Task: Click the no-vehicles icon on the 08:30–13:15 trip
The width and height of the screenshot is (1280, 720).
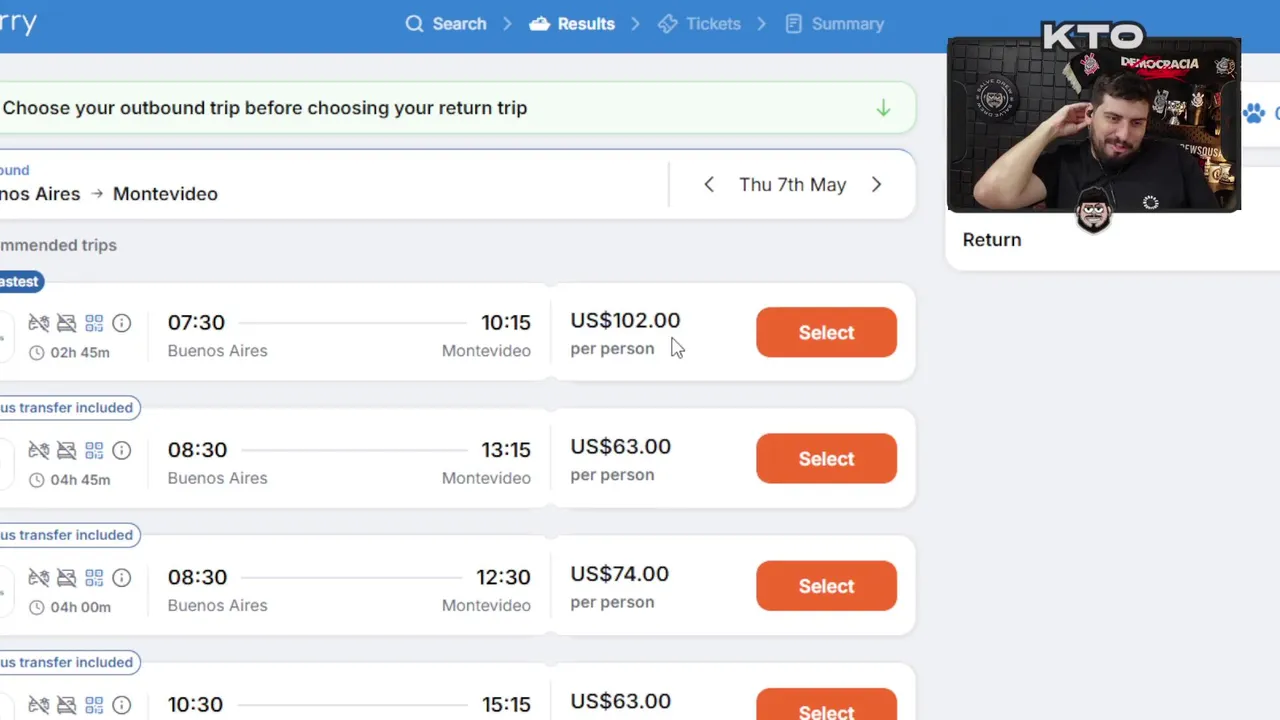Action: point(66,450)
